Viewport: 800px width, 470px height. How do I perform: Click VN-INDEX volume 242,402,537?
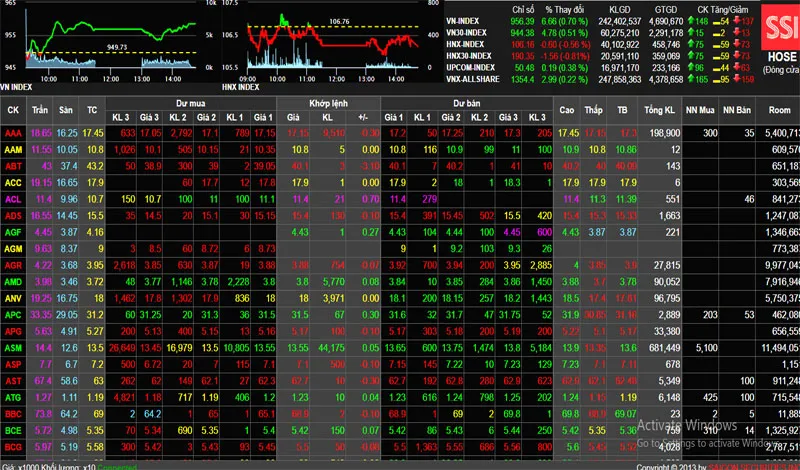(x=618, y=21)
